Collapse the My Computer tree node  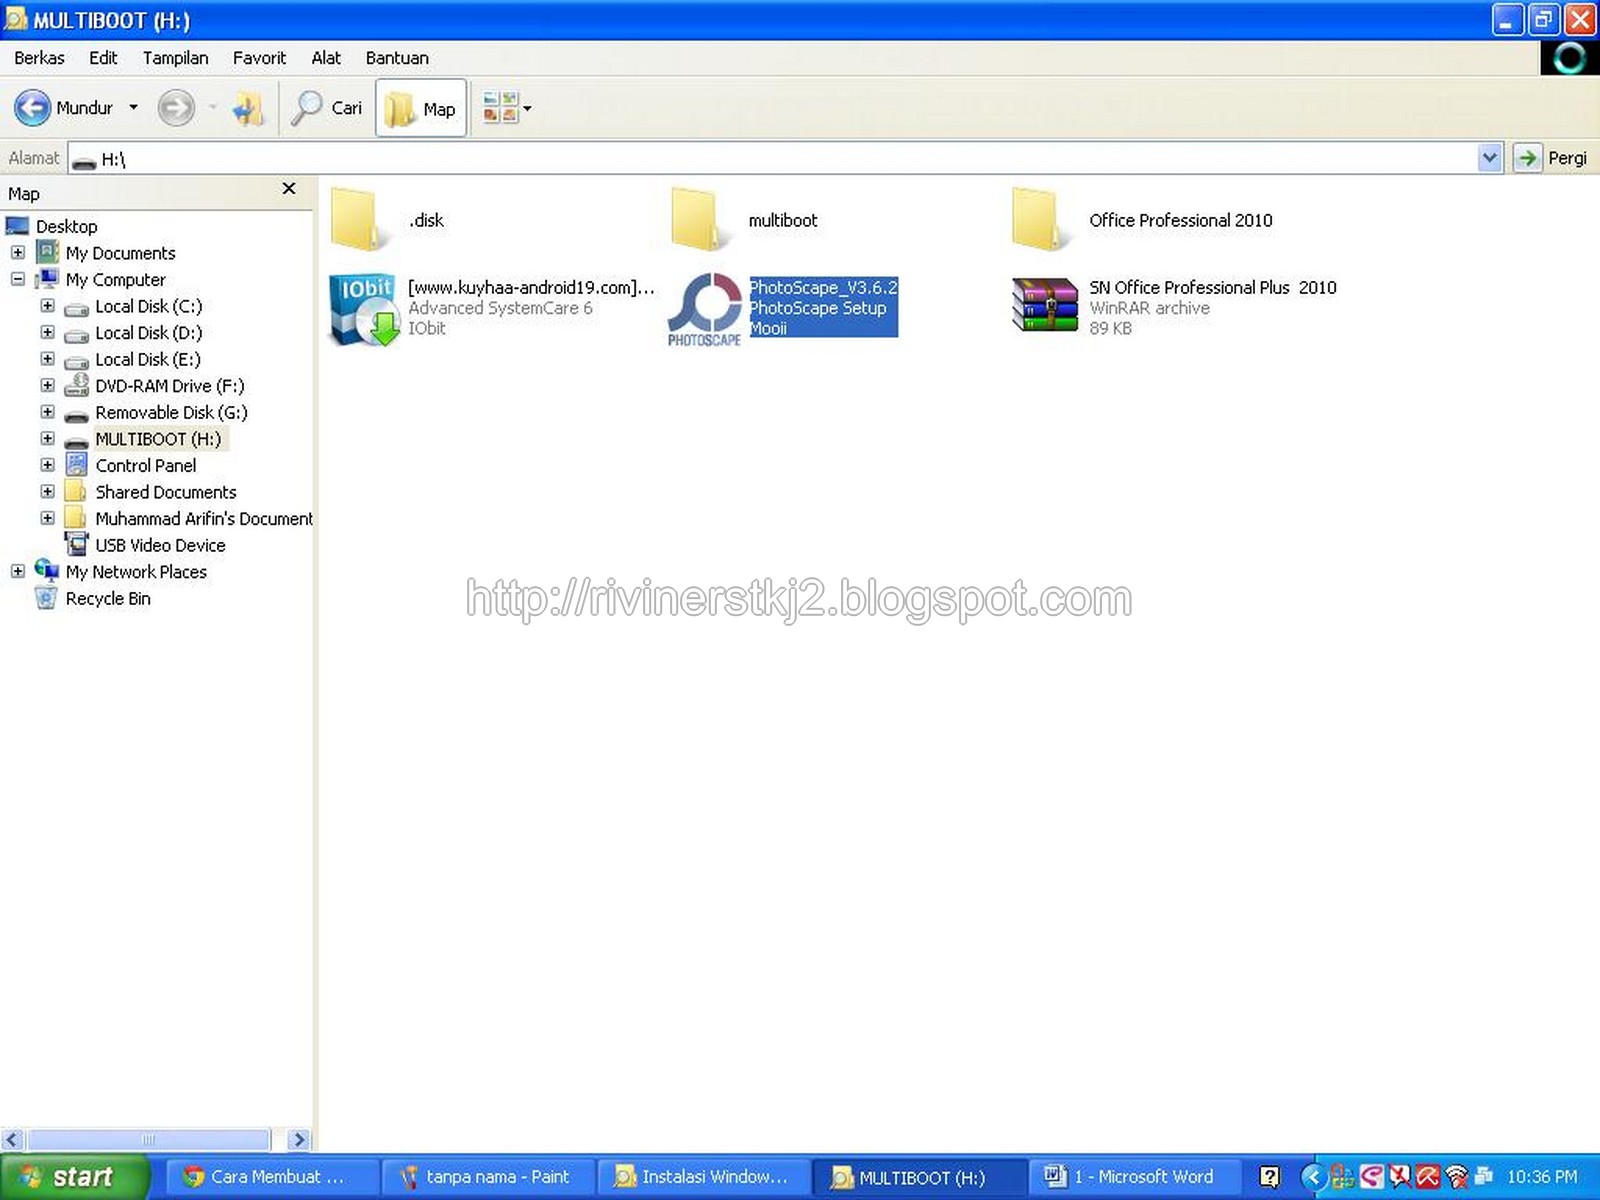point(18,279)
